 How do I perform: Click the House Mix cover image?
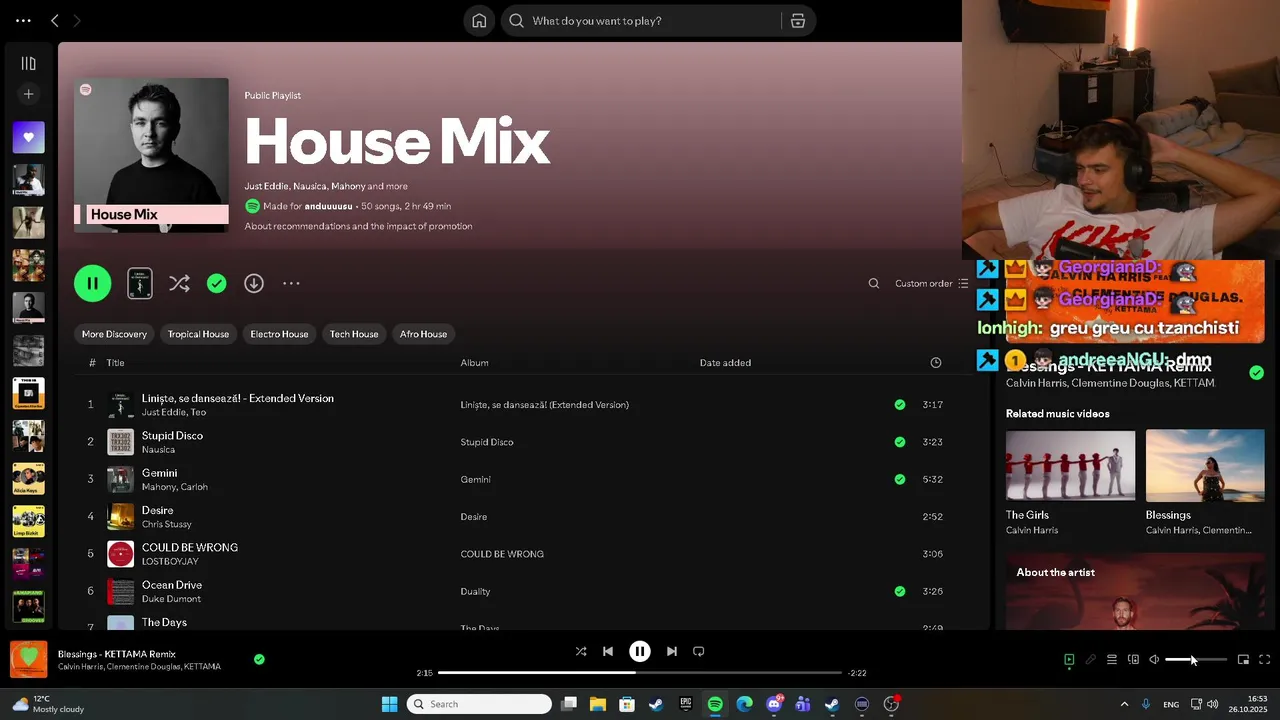coord(151,155)
